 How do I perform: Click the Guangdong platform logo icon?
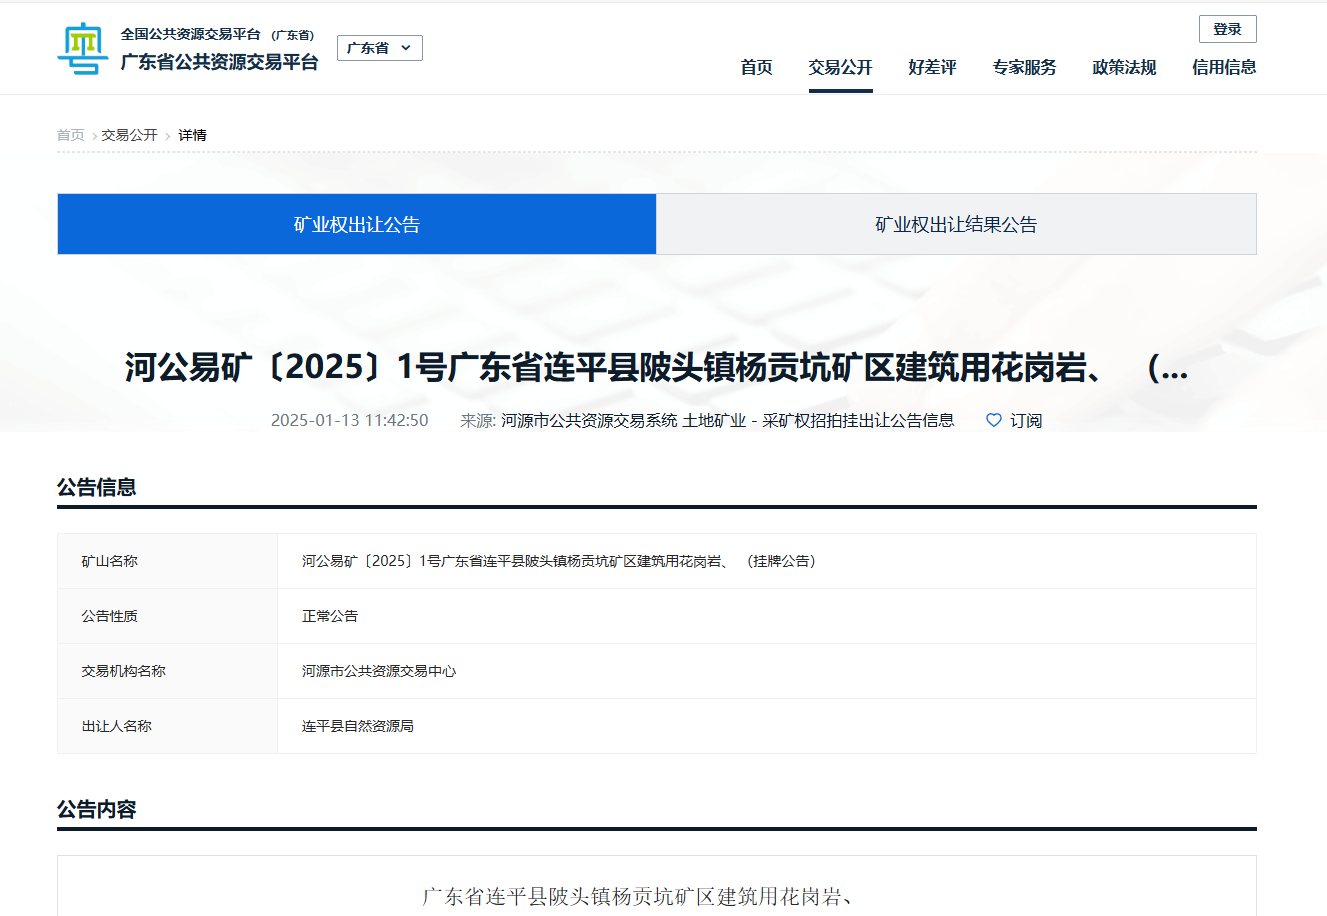(x=82, y=50)
